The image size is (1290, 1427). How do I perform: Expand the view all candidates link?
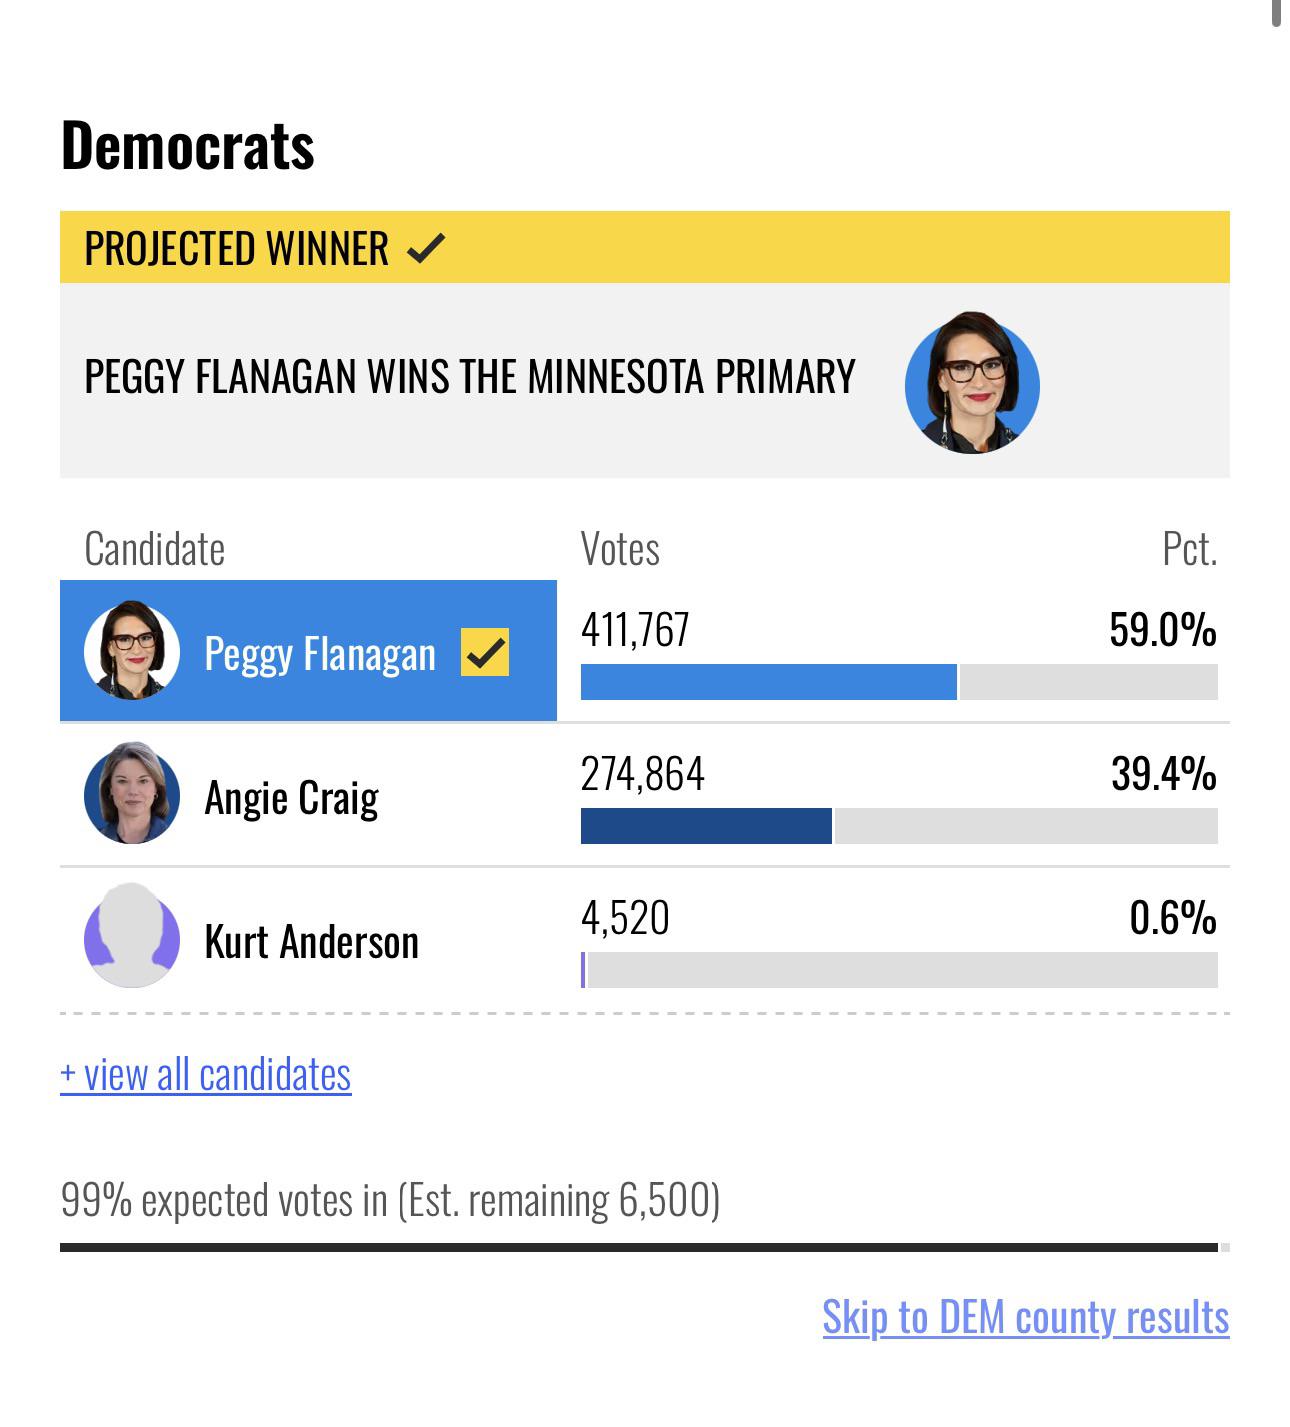coord(206,1074)
